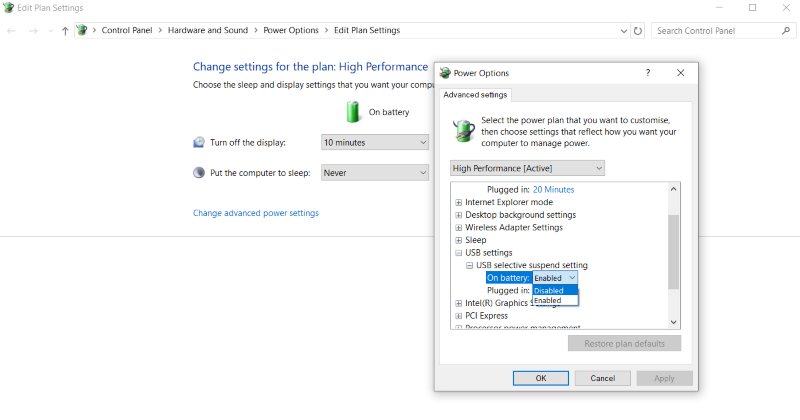Screen dimensions: 800x420
Task: Click the scroll up arrow in settings list
Action: 673,189
